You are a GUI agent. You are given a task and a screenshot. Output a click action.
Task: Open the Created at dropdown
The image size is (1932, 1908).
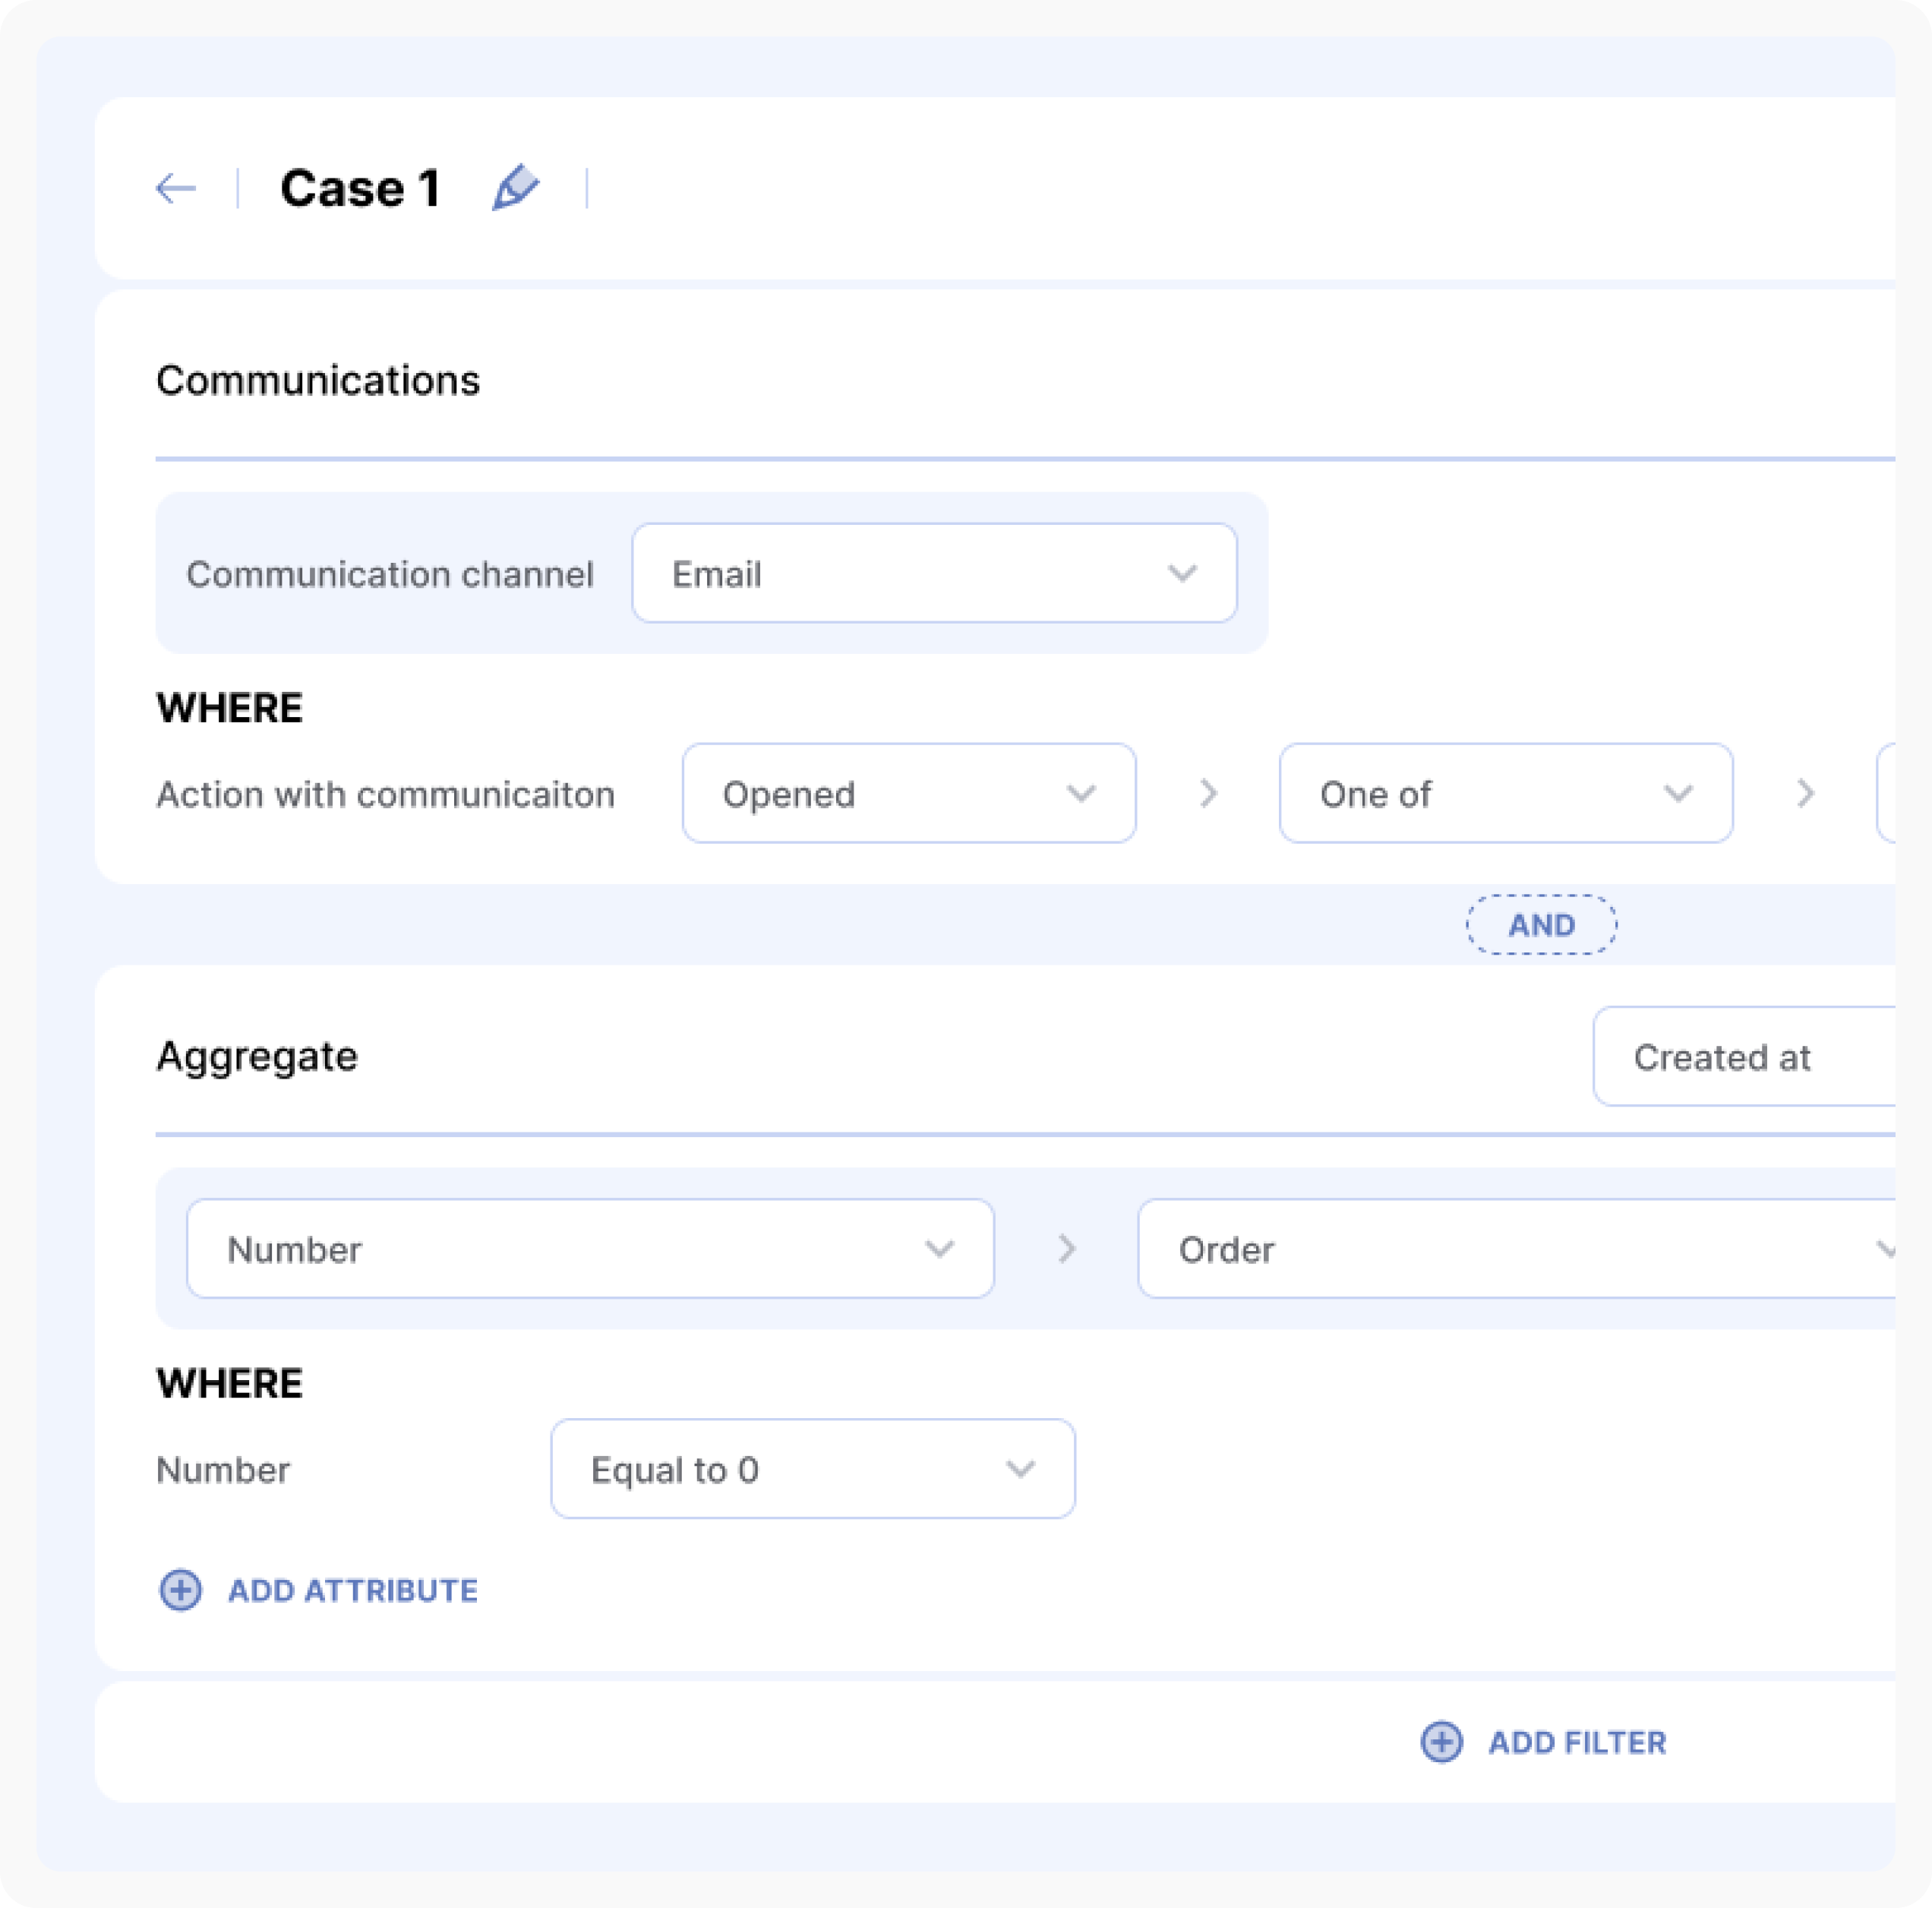point(1742,1057)
